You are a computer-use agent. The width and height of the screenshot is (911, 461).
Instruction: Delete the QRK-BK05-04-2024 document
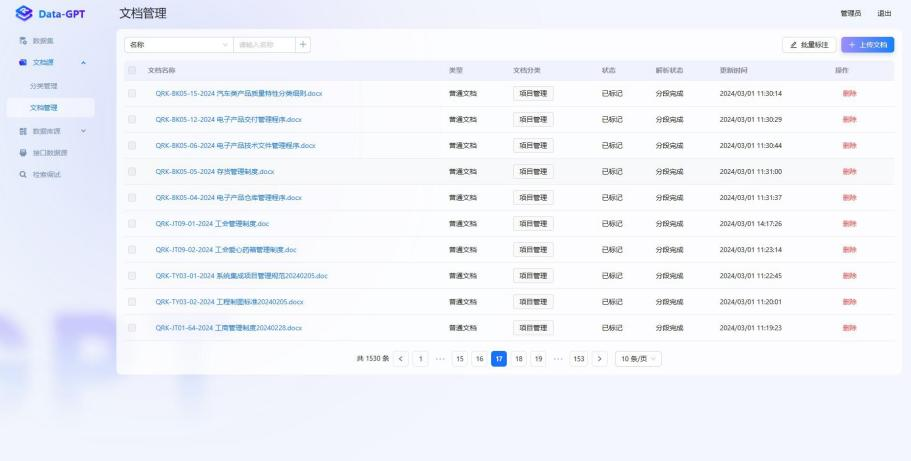849,198
